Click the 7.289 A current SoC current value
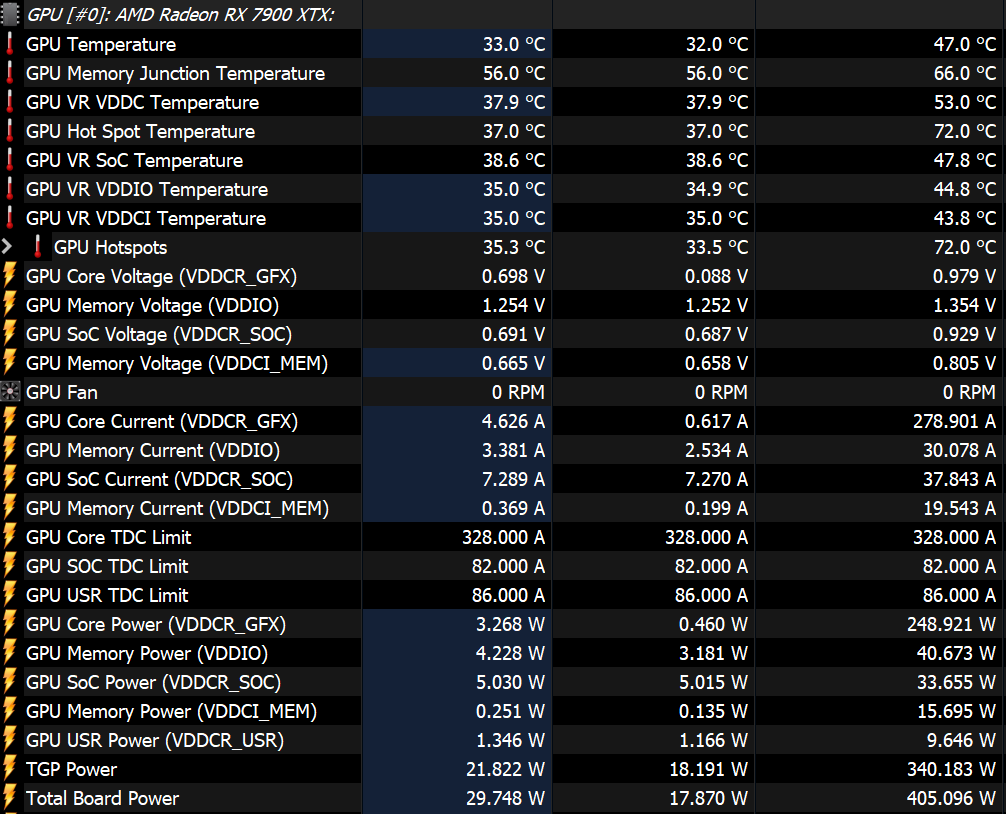 tap(513, 479)
